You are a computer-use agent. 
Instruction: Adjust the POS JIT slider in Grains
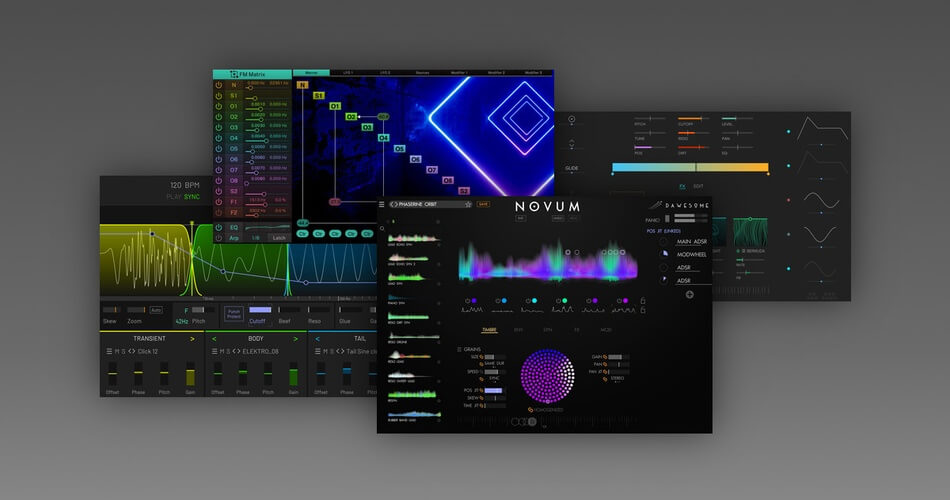coord(494,391)
